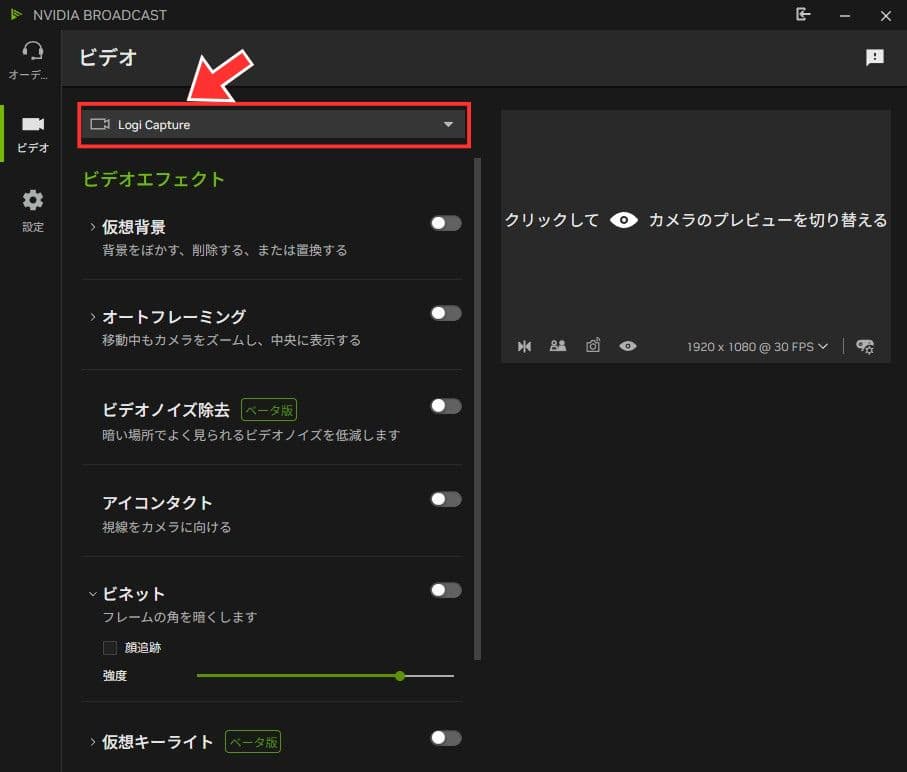Expand the オートフレーミング chevron
The image size is (907, 772).
point(93,317)
